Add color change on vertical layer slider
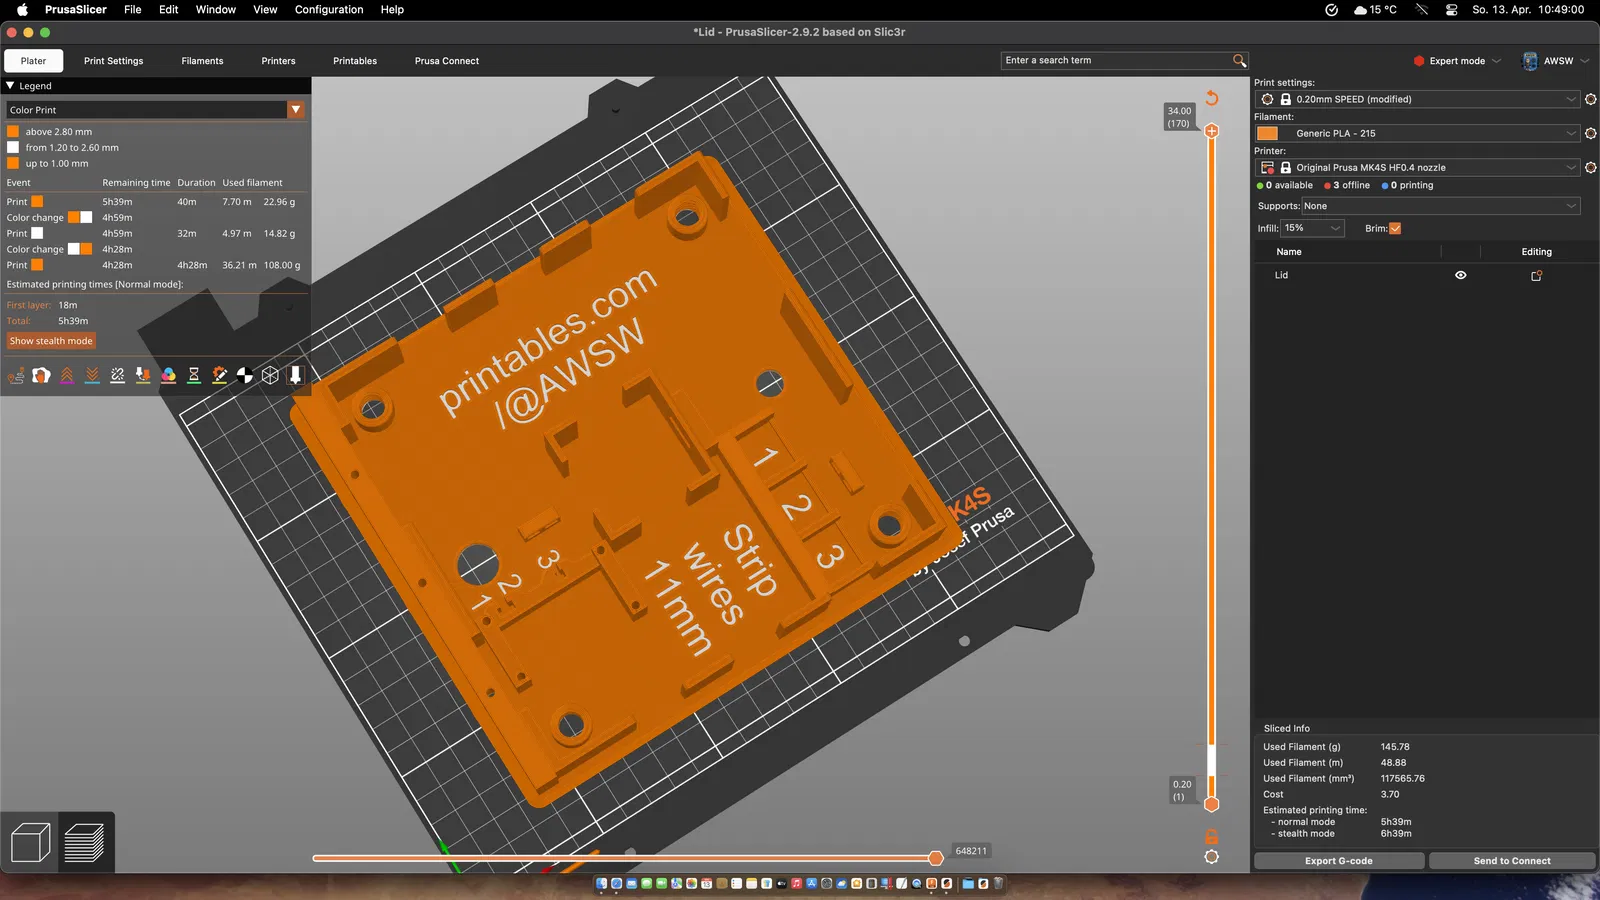Image resolution: width=1600 pixels, height=900 pixels. pyautogui.click(x=1212, y=131)
